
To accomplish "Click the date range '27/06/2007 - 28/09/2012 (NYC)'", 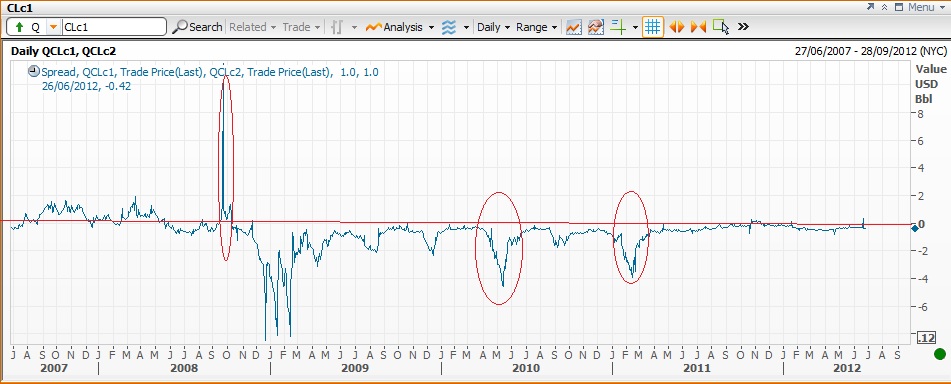I will 871,51.
